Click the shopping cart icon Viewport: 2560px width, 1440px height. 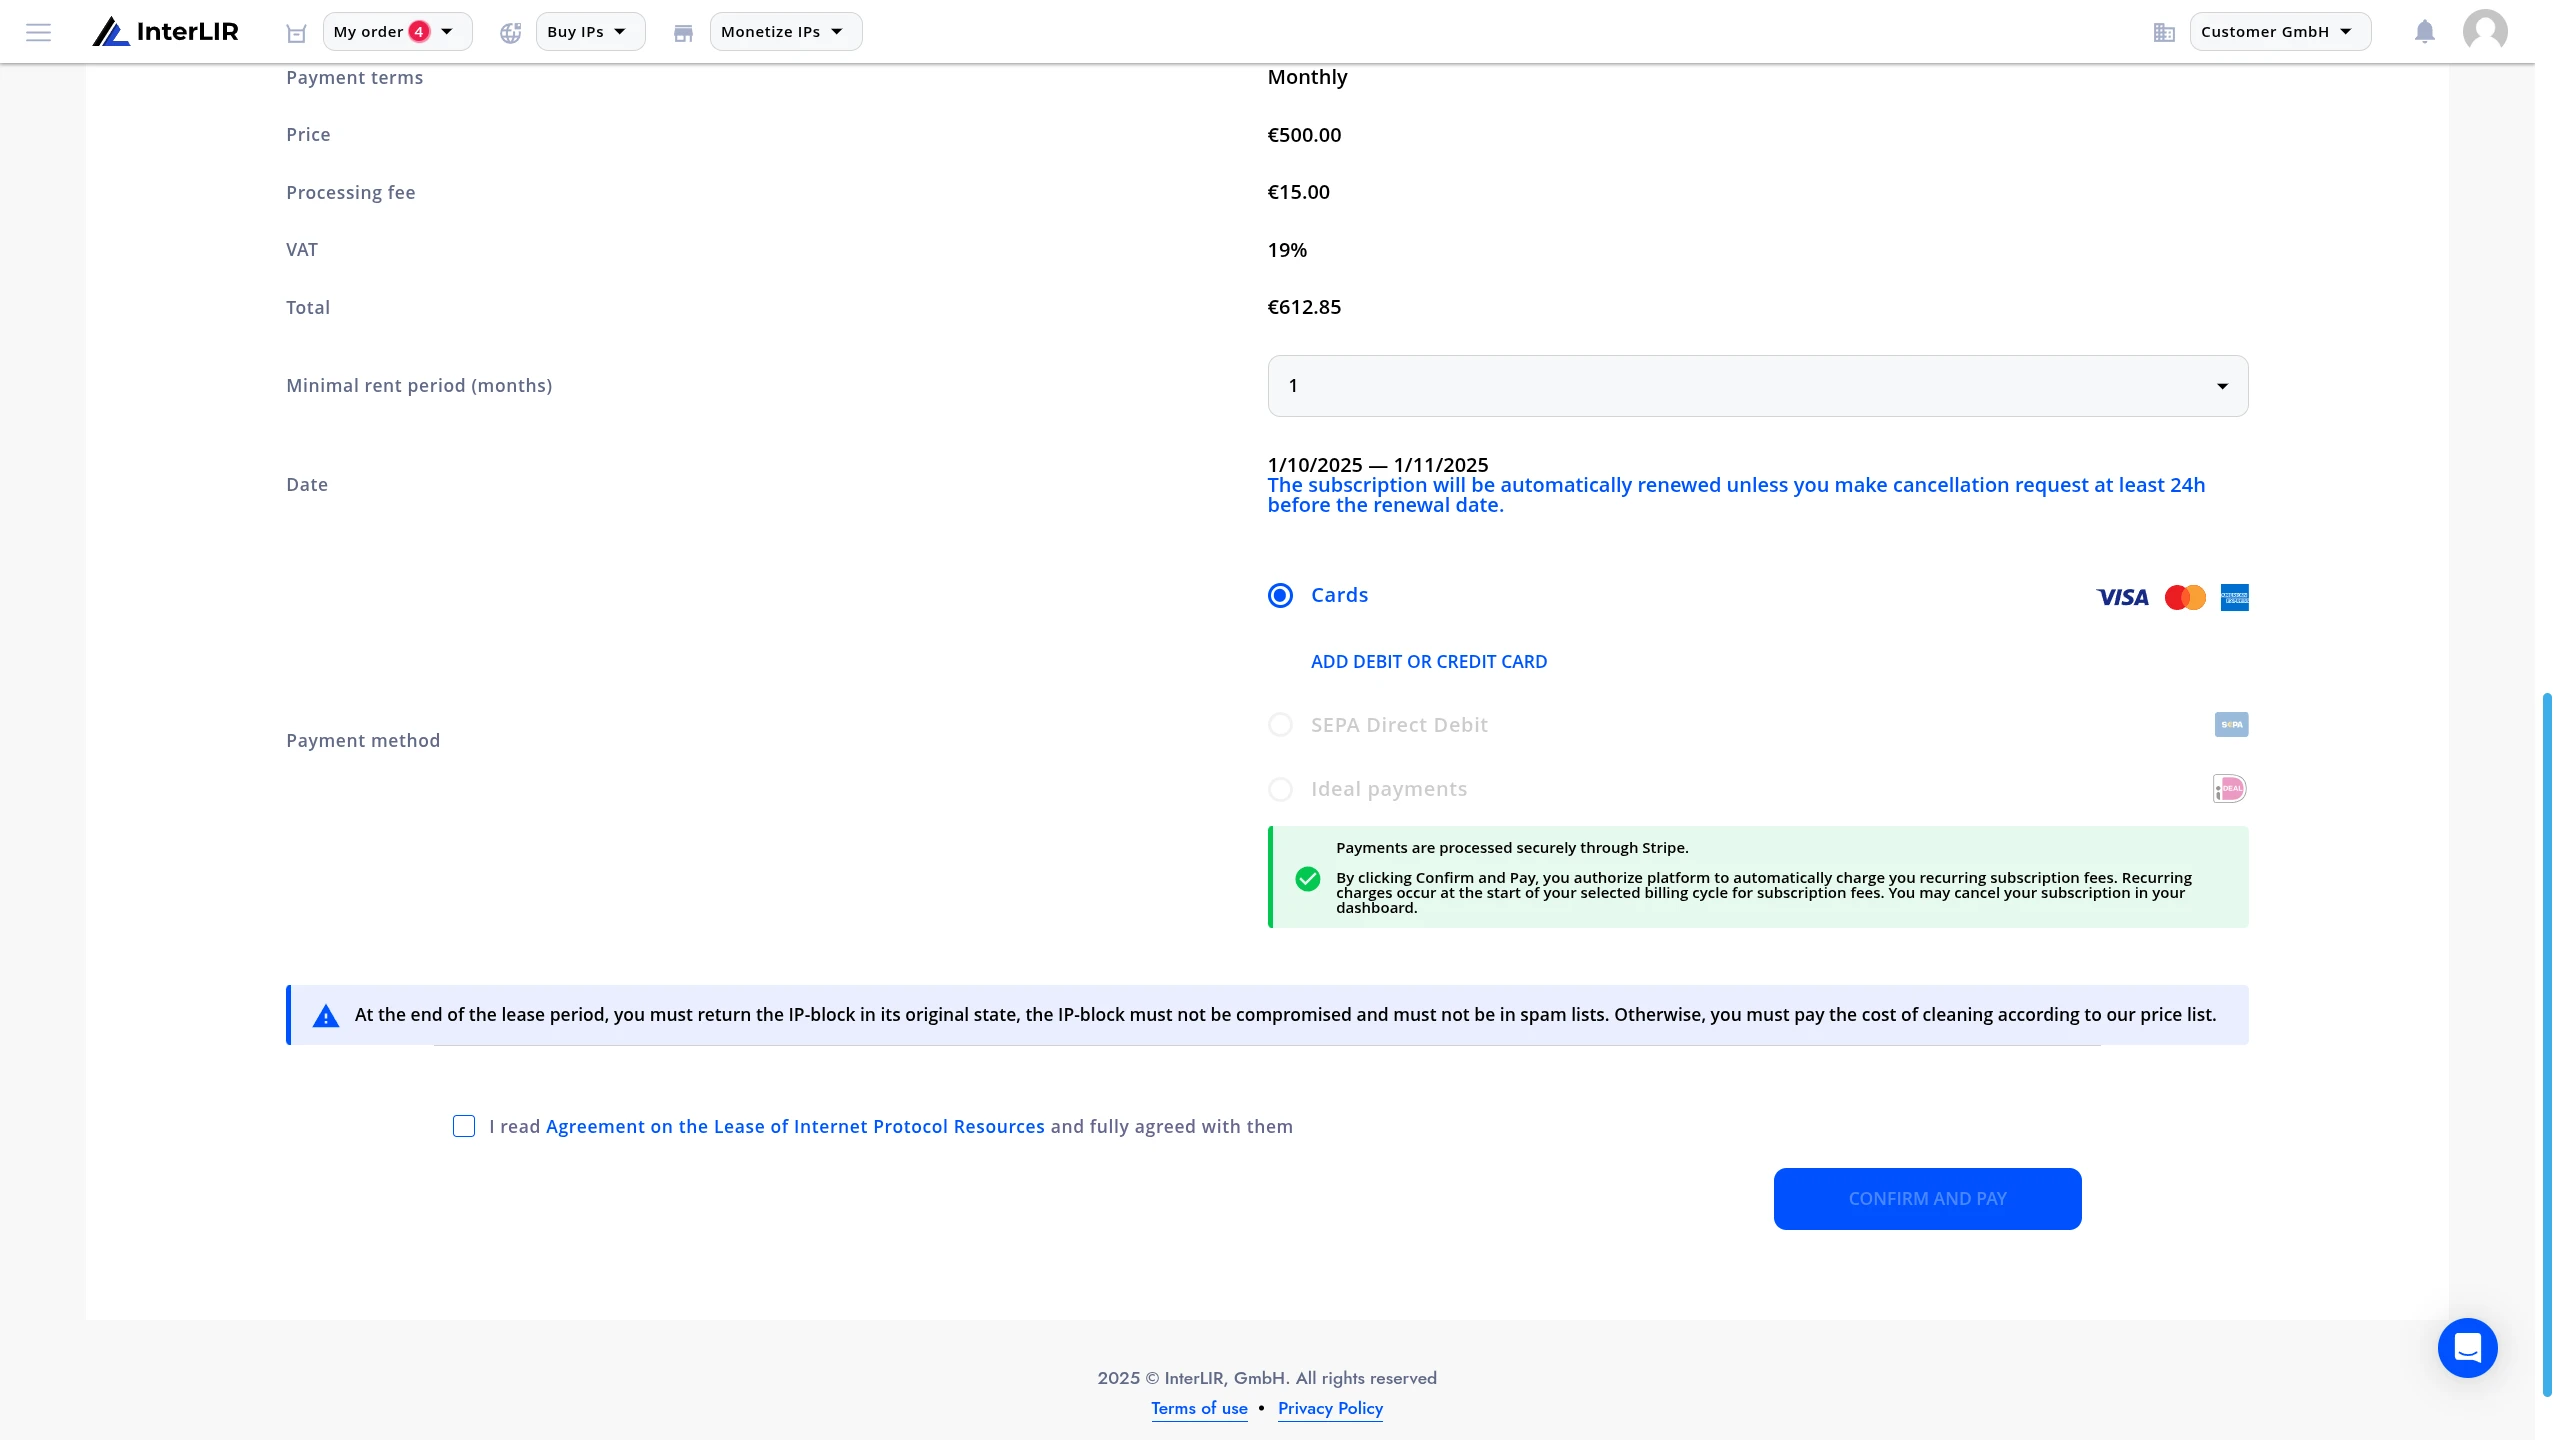296,33
